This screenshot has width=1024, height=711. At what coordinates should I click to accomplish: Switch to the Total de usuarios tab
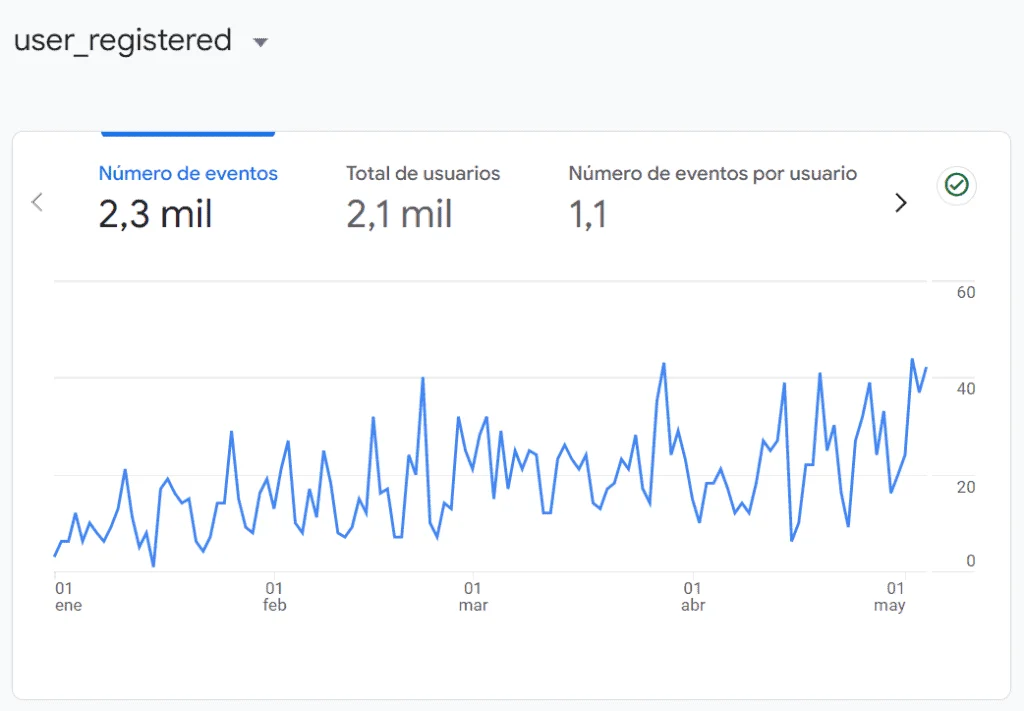[423, 173]
